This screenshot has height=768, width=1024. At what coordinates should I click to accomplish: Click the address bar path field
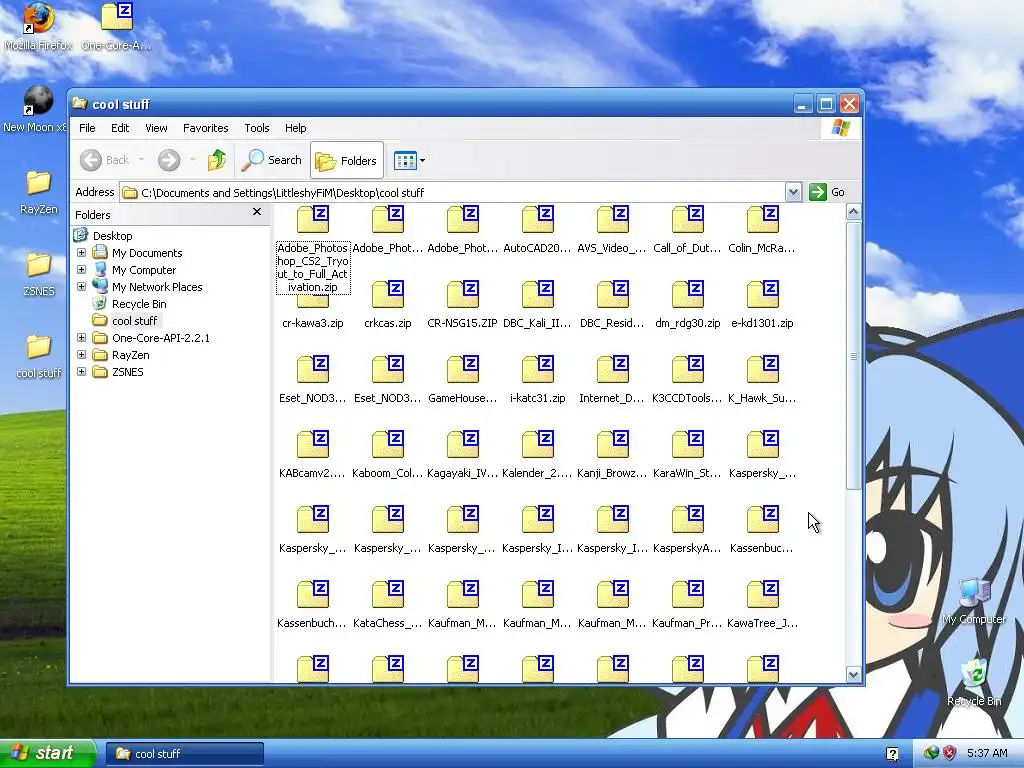coord(453,193)
